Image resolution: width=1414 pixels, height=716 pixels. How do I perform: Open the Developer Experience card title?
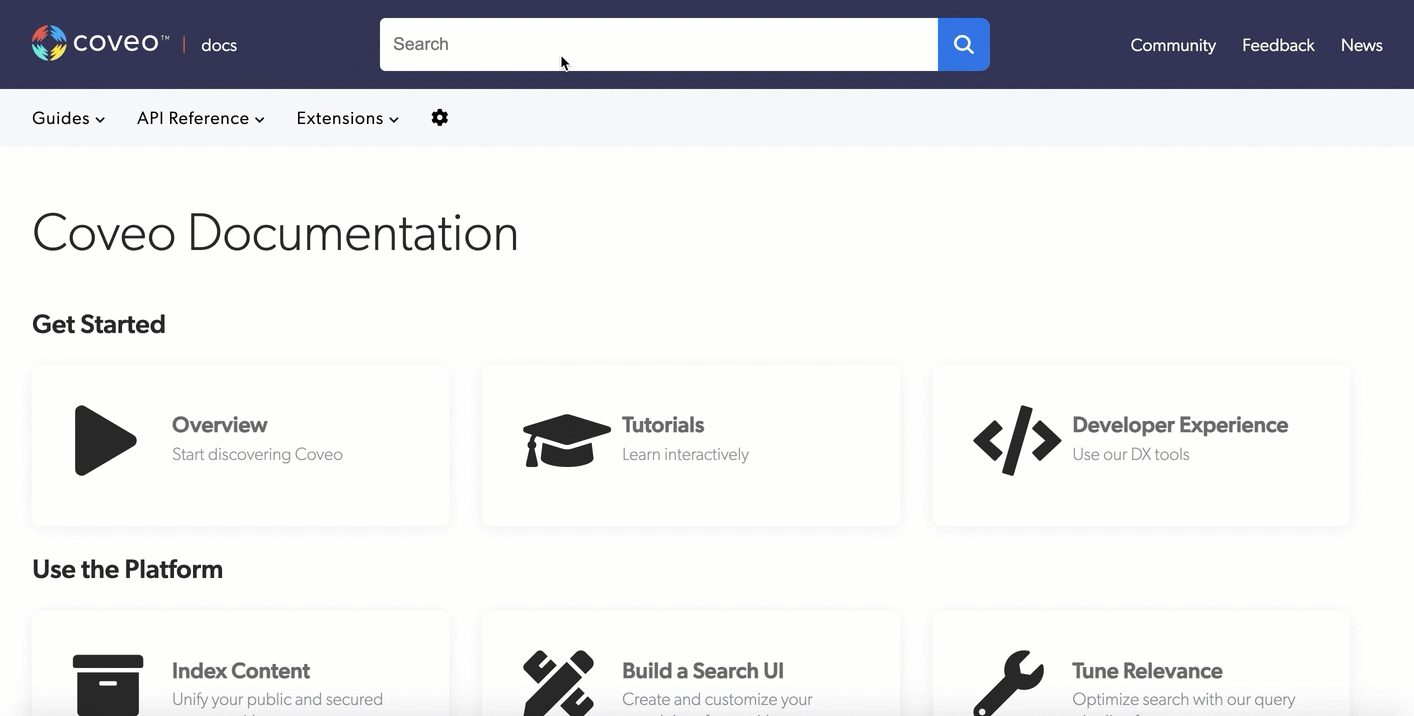(1180, 425)
